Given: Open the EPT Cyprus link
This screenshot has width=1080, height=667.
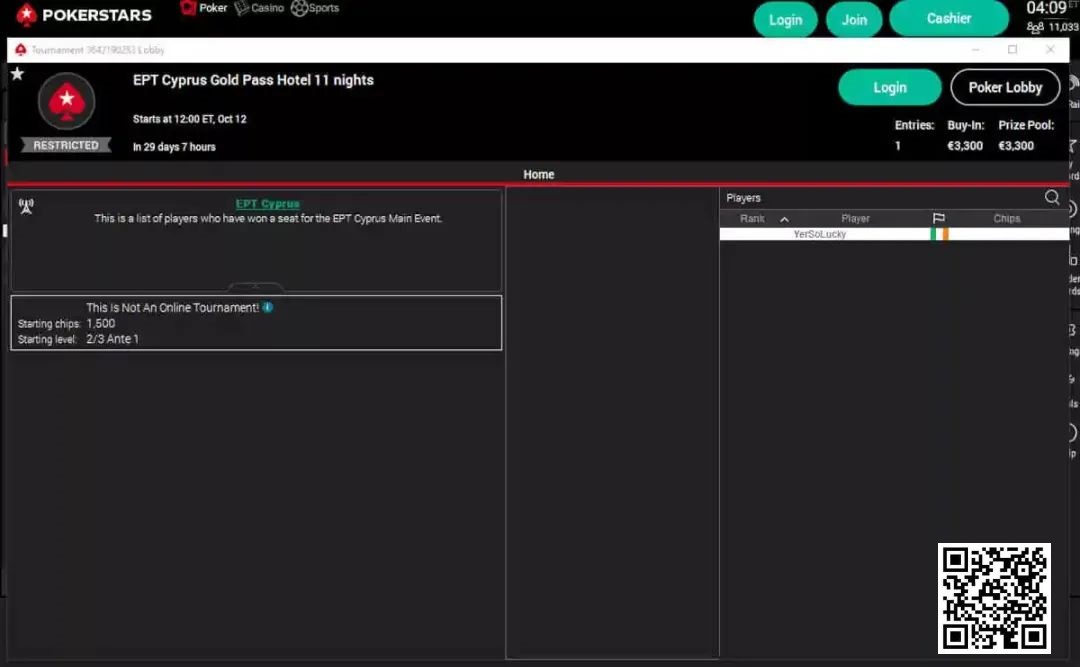Looking at the screenshot, I should click(267, 204).
